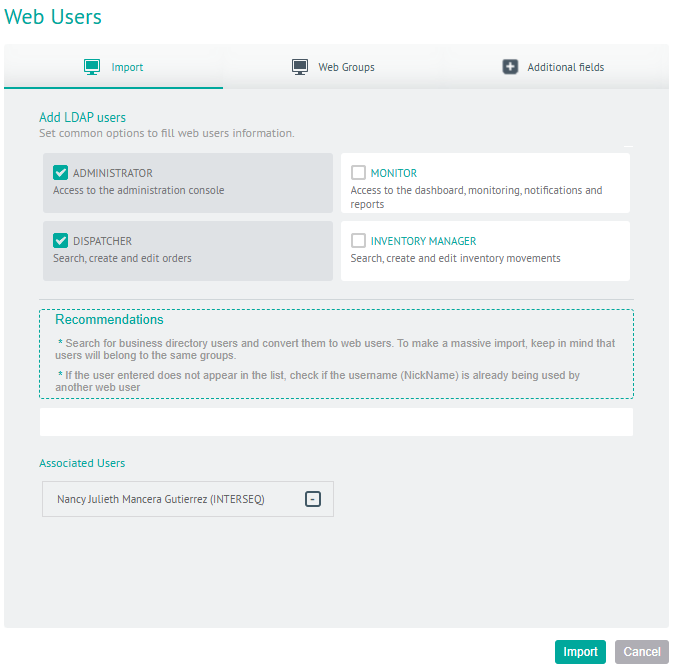Select the Import tab label

pyautogui.click(x=127, y=68)
